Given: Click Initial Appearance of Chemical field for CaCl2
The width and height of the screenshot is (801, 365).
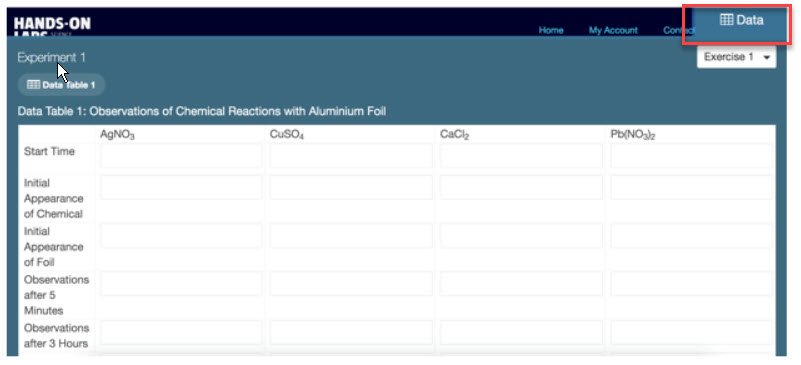Looking at the screenshot, I should (521, 187).
